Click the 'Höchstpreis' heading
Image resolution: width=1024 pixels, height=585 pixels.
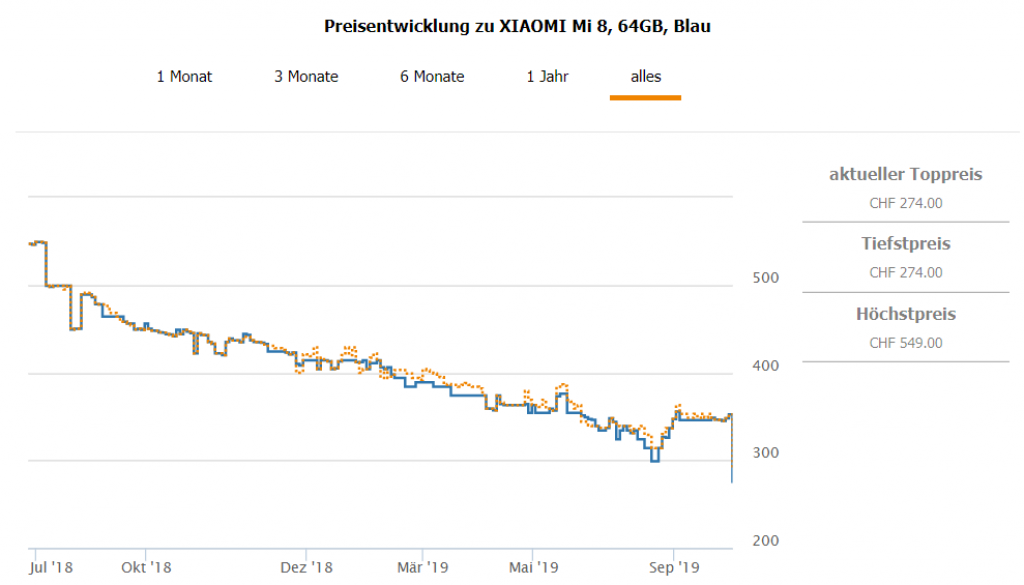point(905,314)
